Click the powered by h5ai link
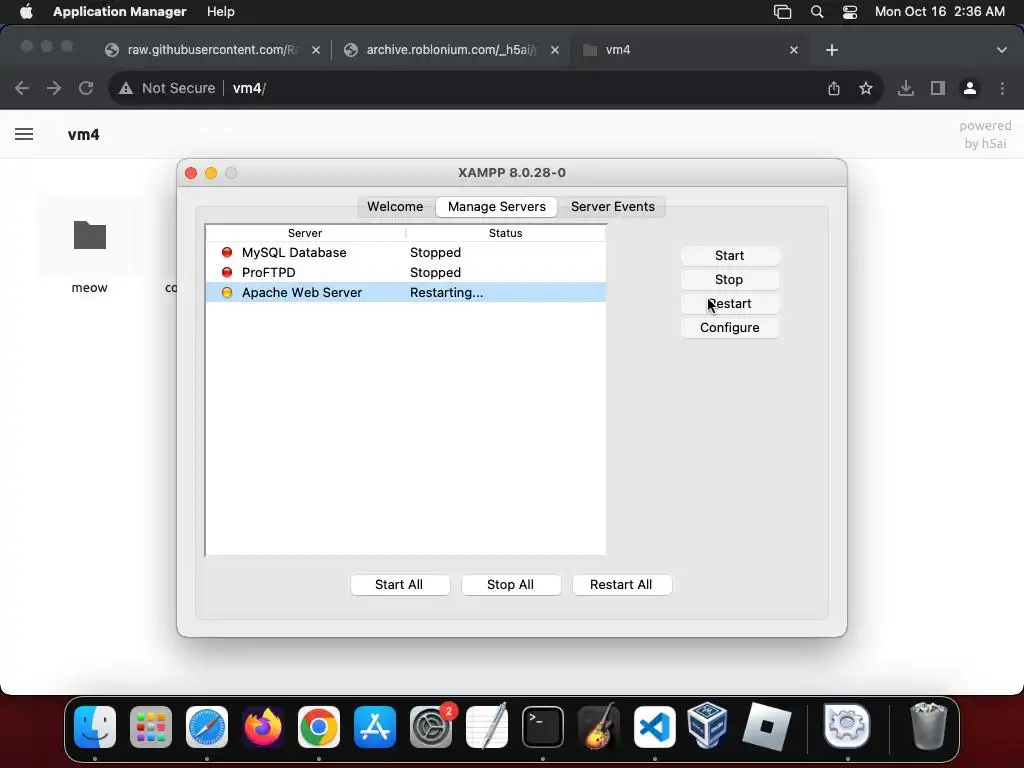The image size is (1024, 768). point(985,134)
